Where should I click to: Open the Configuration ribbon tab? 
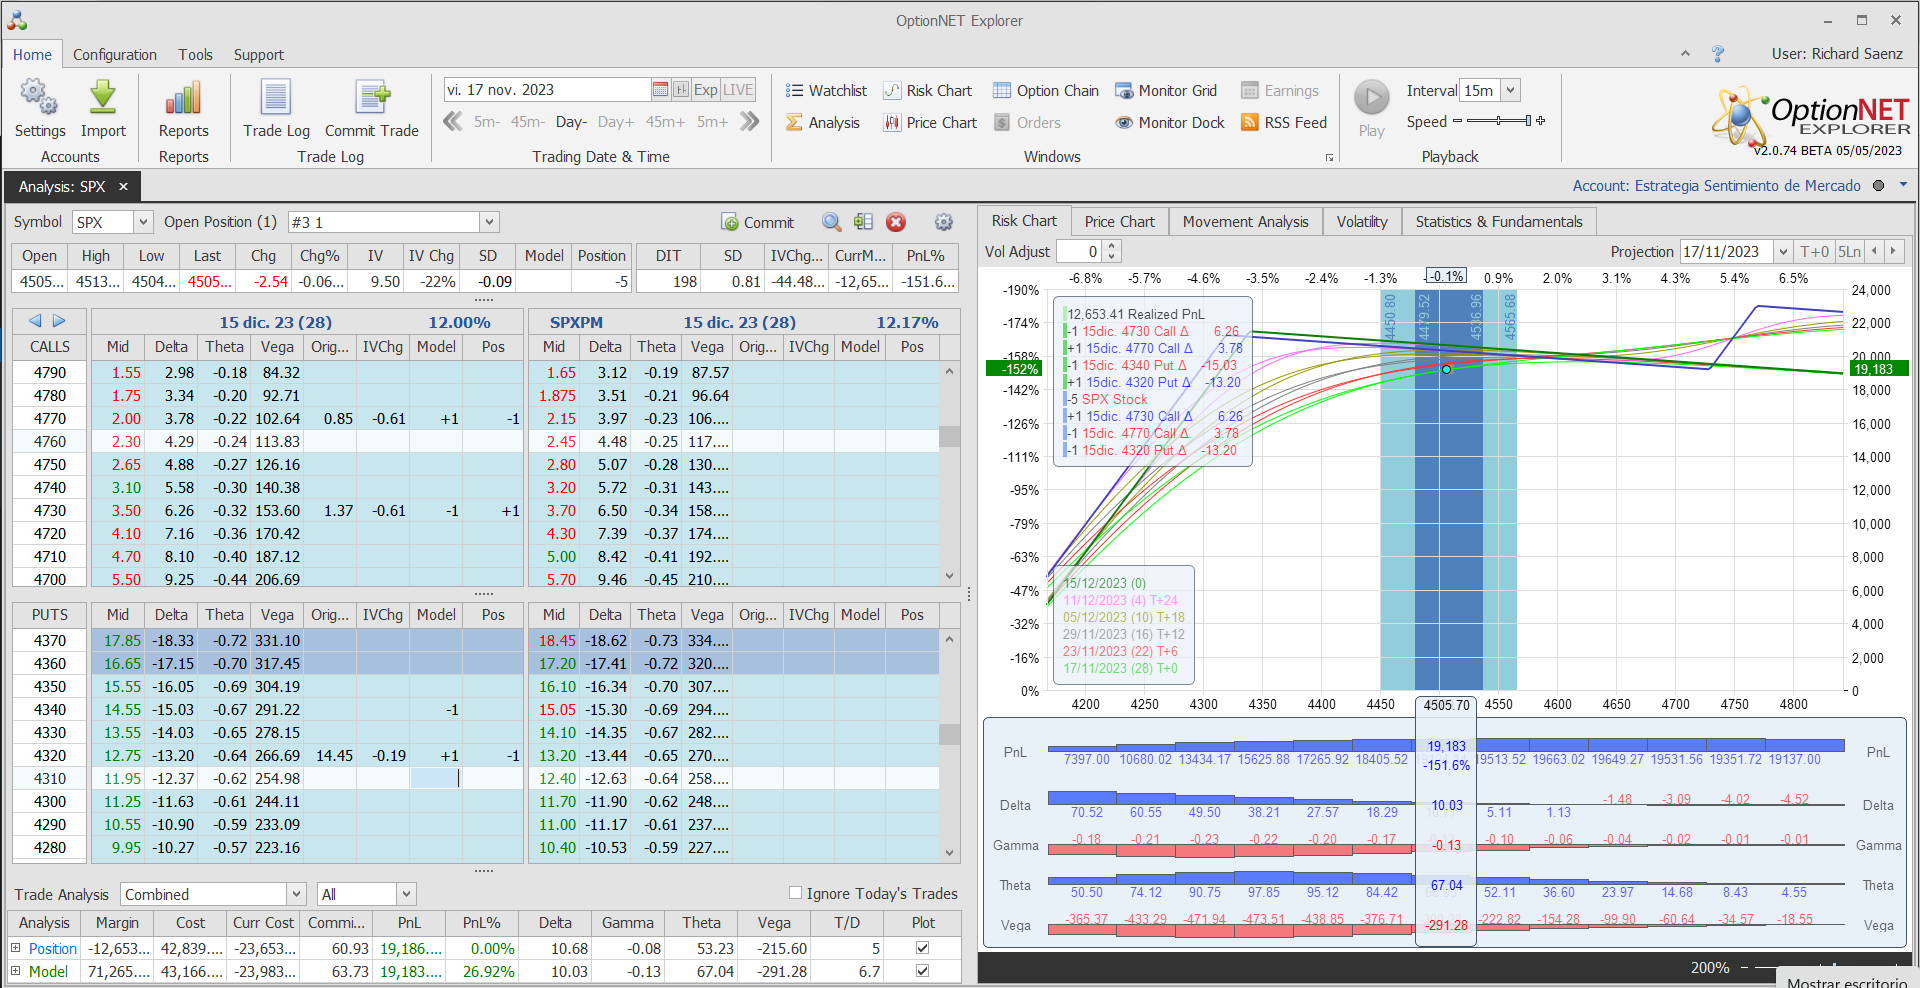(114, 55)
